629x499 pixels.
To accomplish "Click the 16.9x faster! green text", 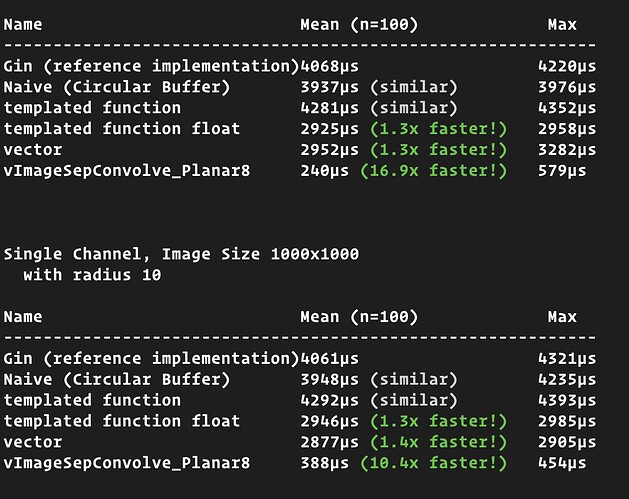I will [x=437, y=171].
